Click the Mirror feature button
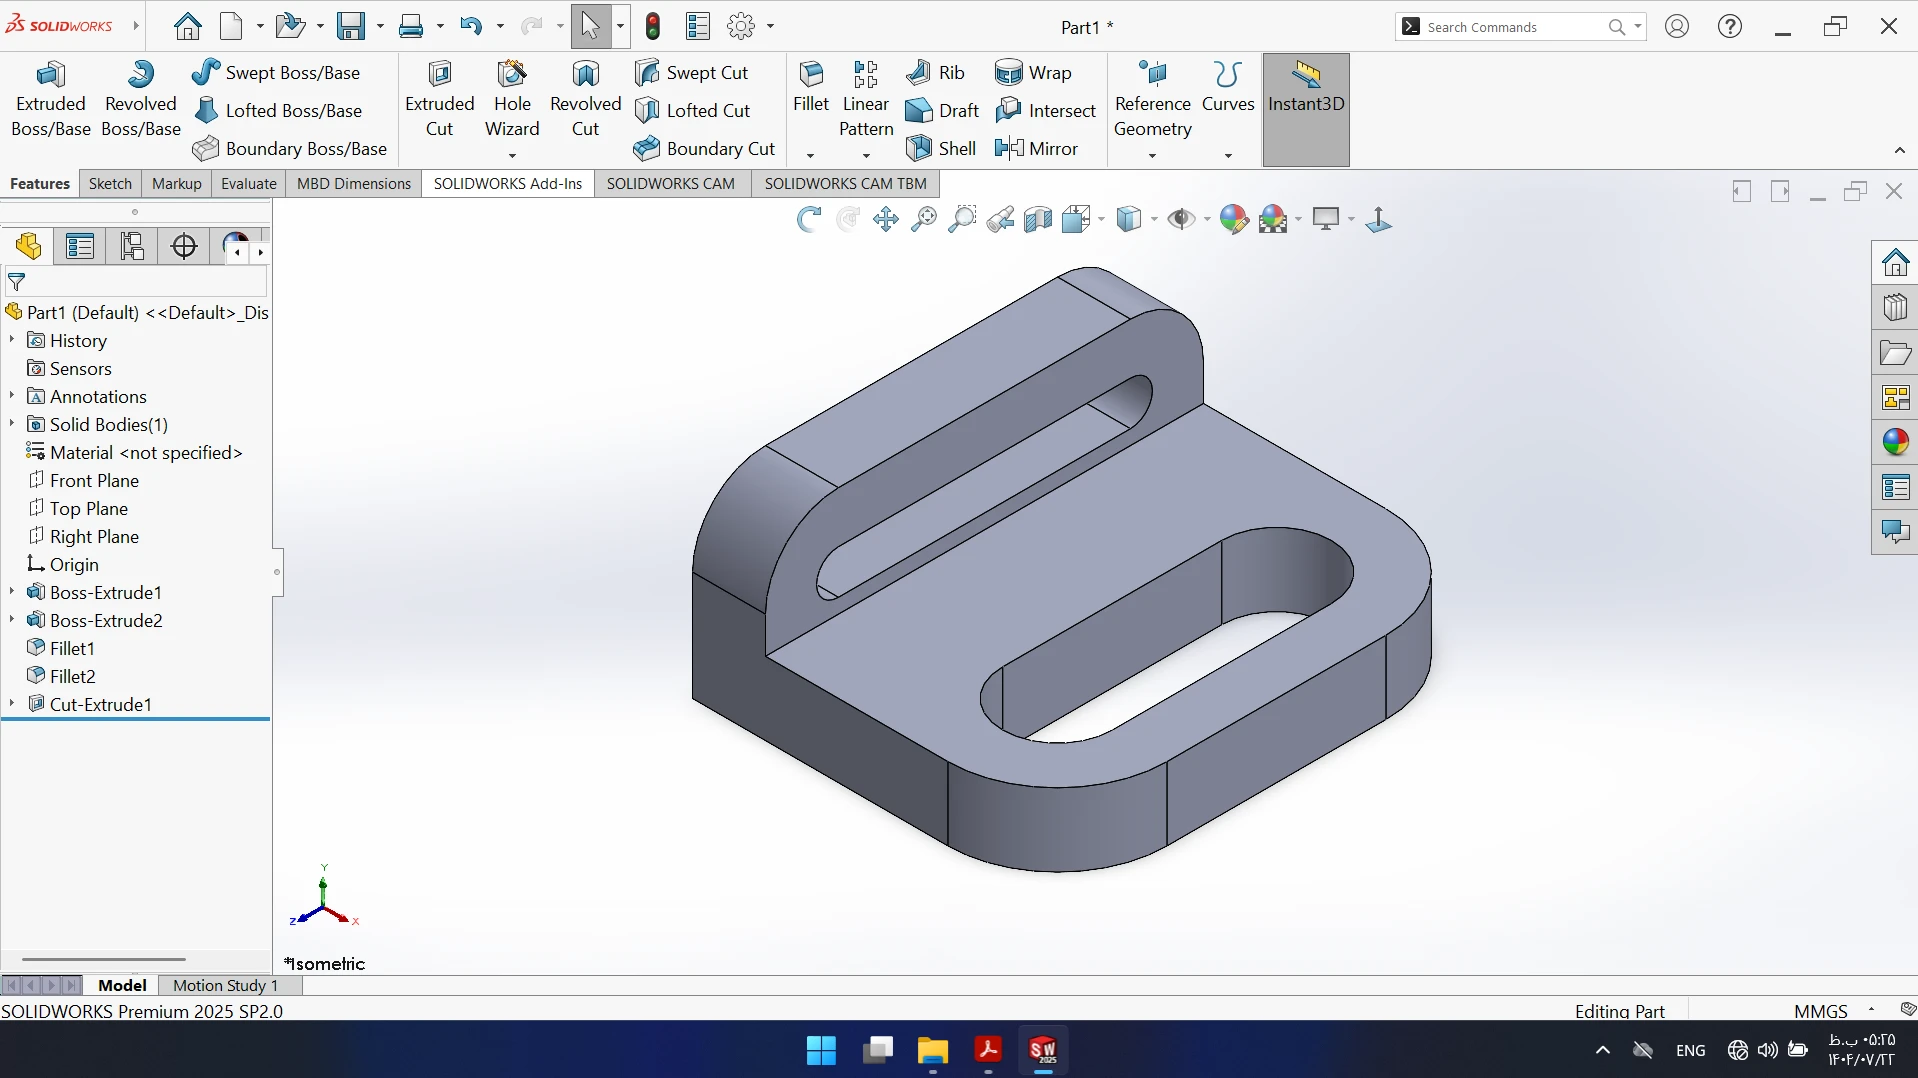Screen dimensions: 1918x1078 coord(1037,148)
